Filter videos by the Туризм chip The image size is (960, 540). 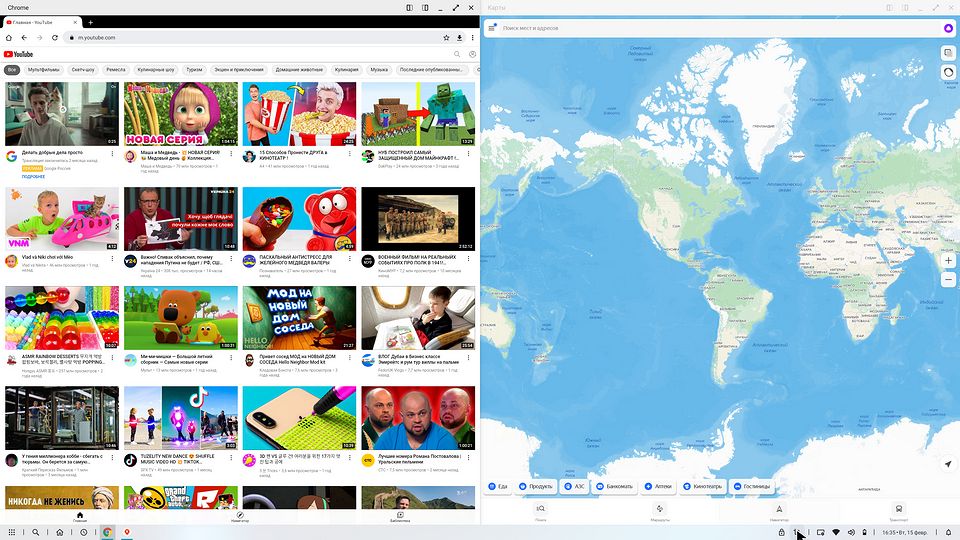pos(194,70)
